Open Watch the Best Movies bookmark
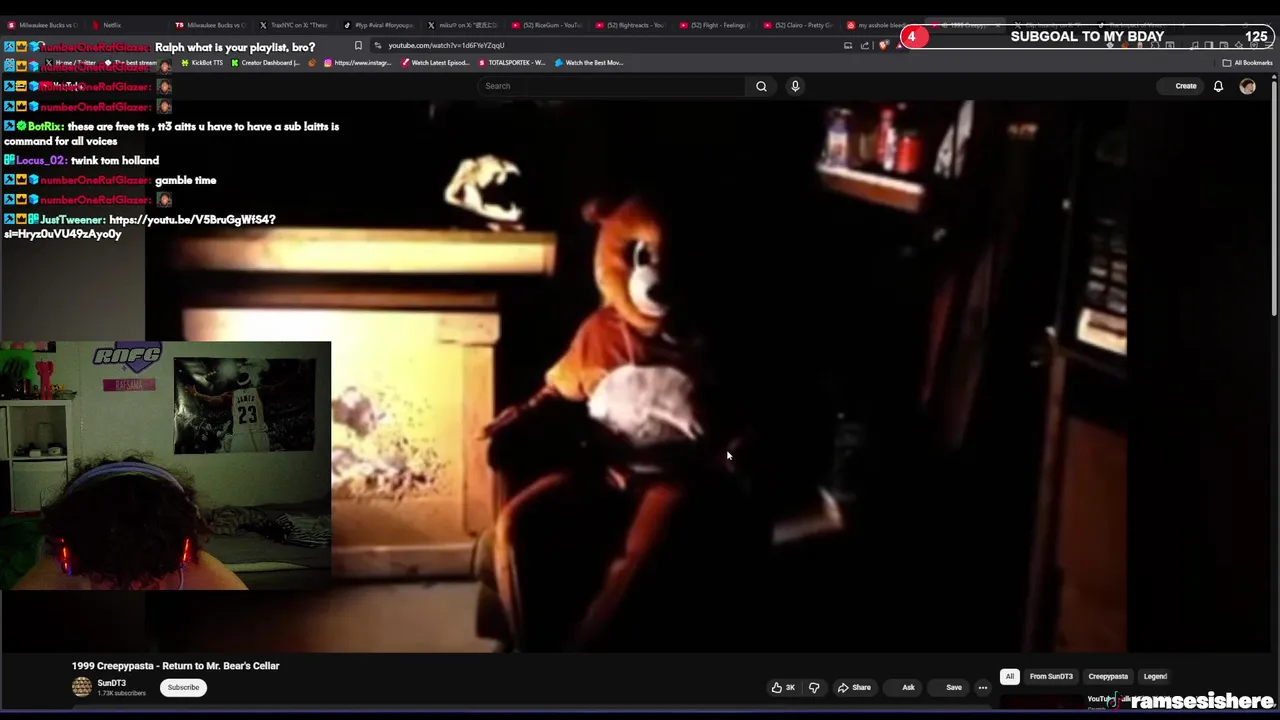Screen dimensions: 1280x720 tap(589, 63)
